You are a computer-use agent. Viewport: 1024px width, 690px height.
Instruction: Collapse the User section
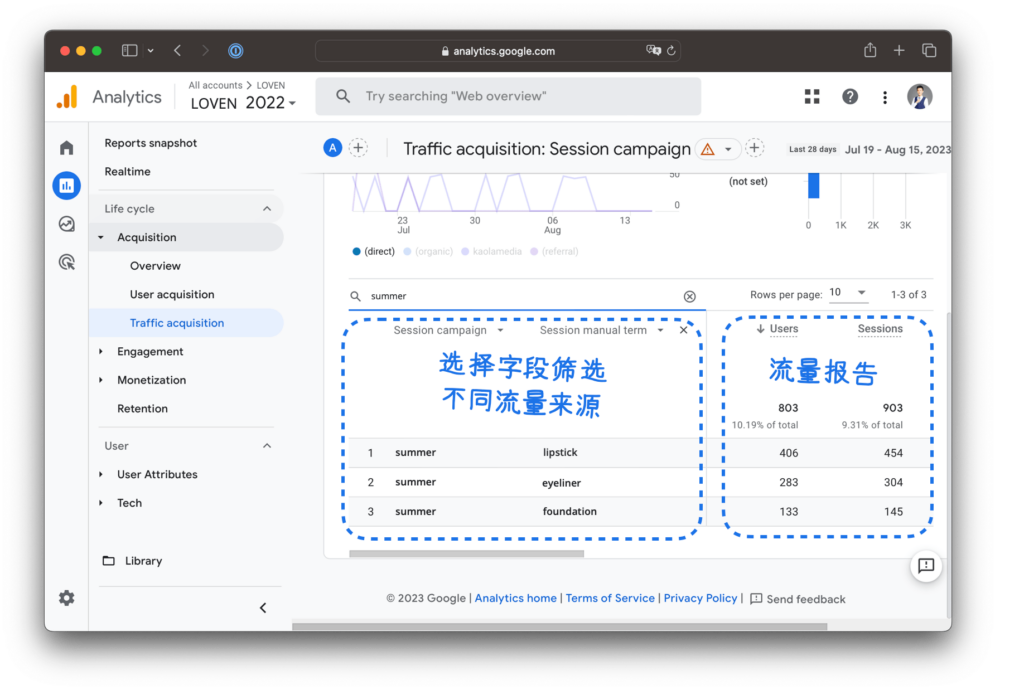pyautogui.click(x=267, y=446)
